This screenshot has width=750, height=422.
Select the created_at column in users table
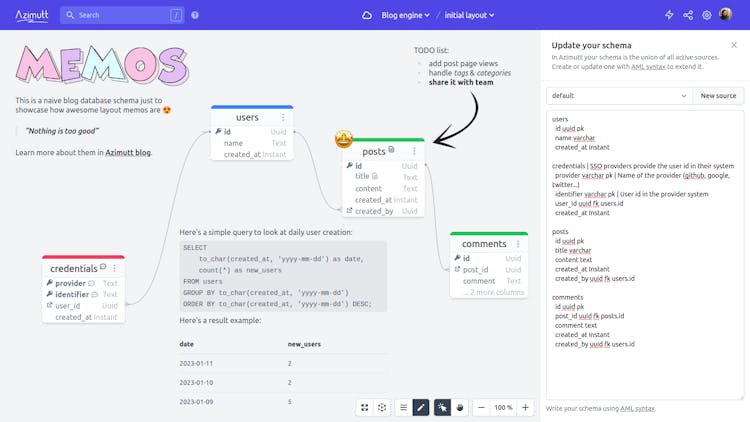(252, 155)
